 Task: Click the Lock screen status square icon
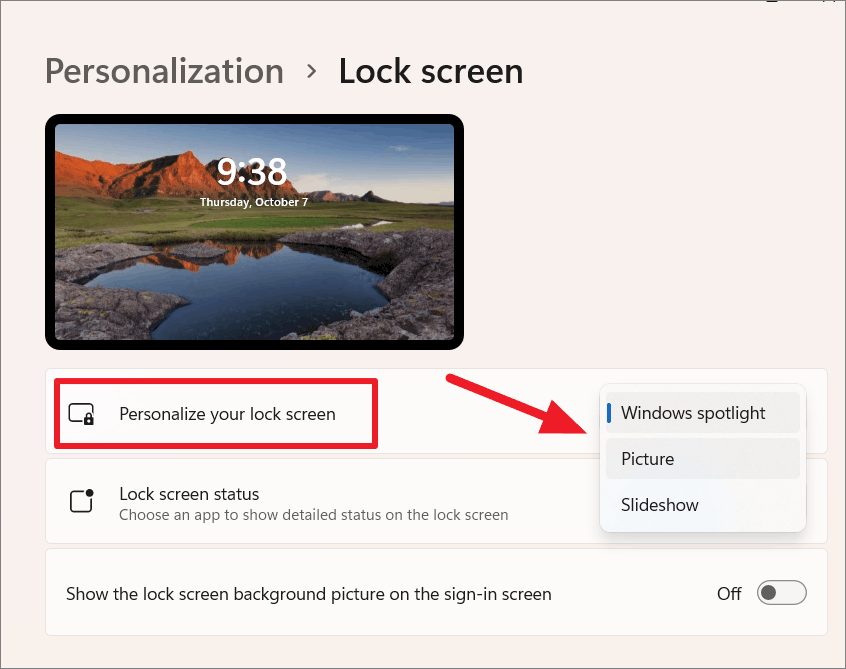(81, 500)
